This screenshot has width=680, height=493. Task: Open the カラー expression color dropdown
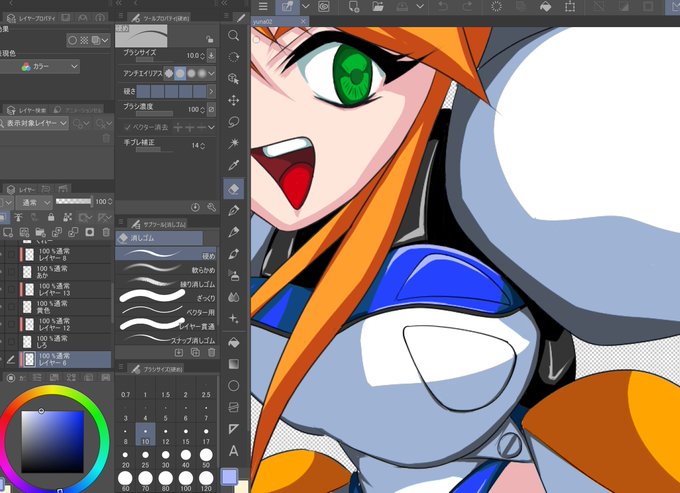click(x=40, y=67)
